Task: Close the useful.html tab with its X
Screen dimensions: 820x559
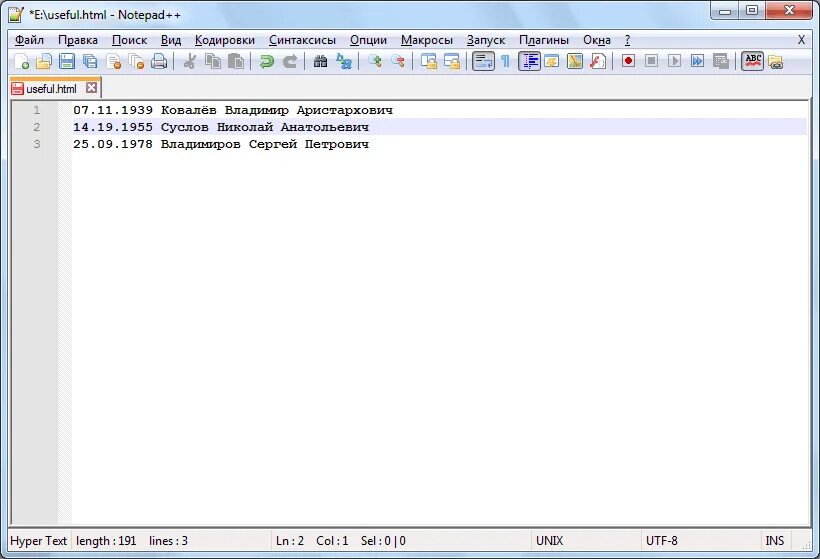Action: (x=92, y=88)
